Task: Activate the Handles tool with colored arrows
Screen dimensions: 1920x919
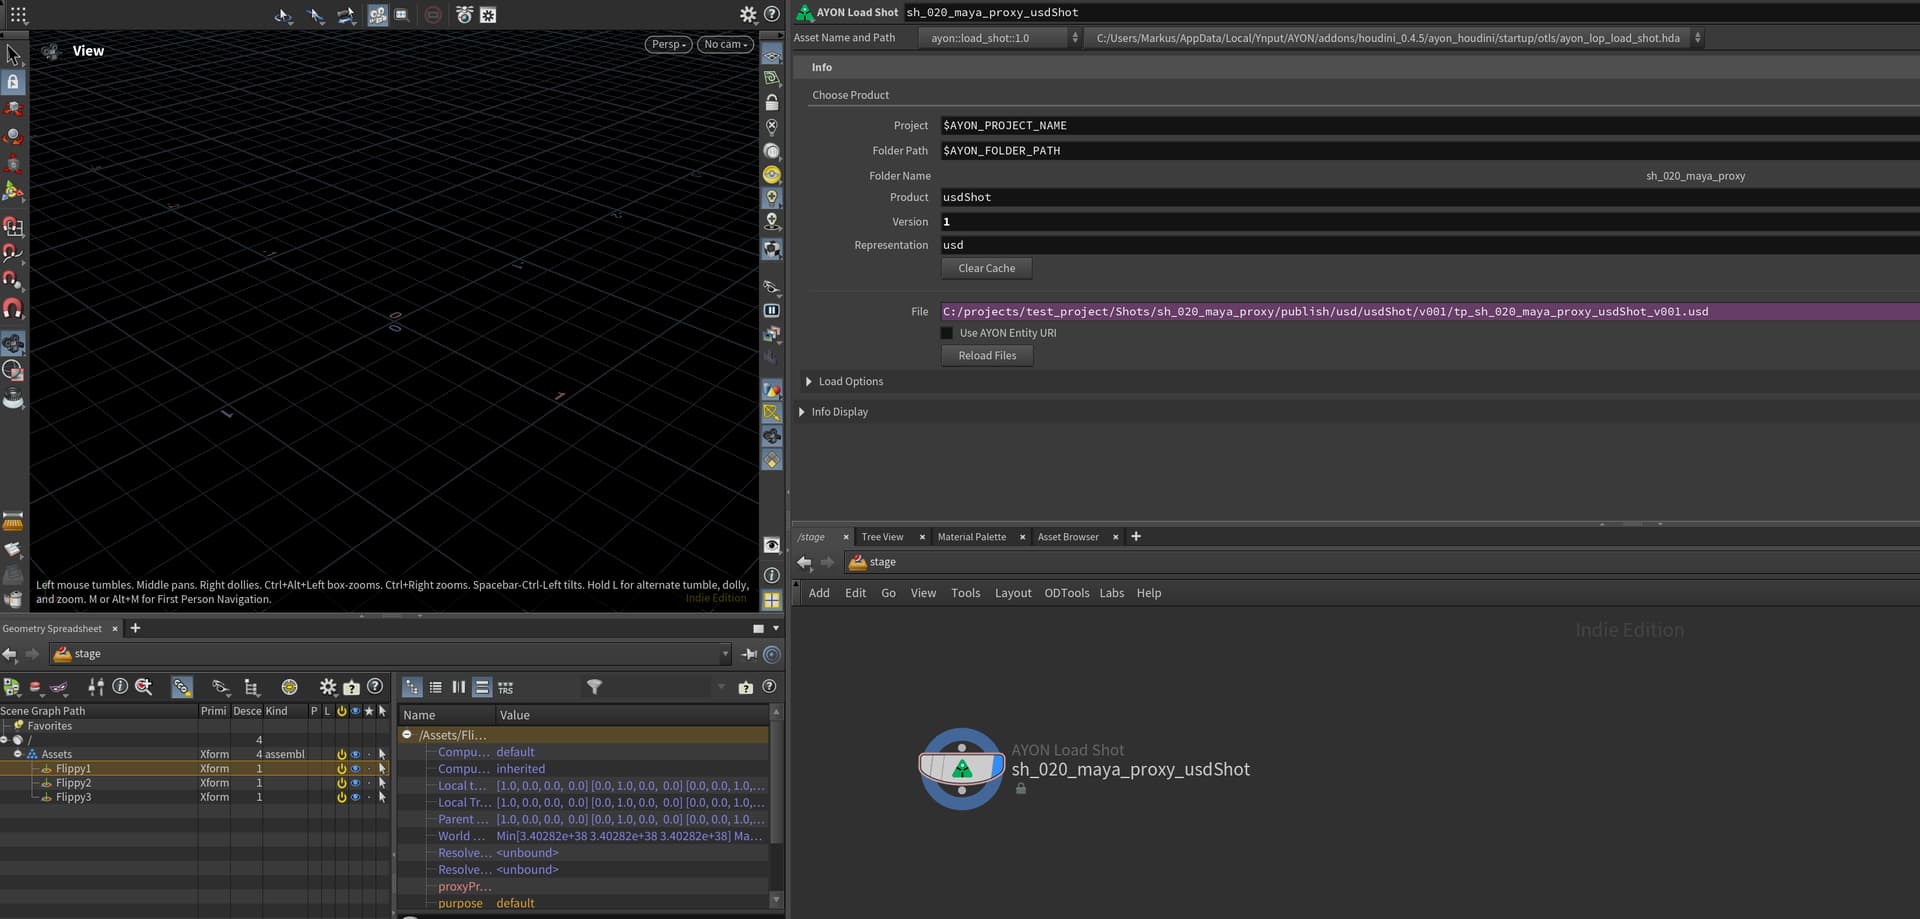Action: pos(13,190)
